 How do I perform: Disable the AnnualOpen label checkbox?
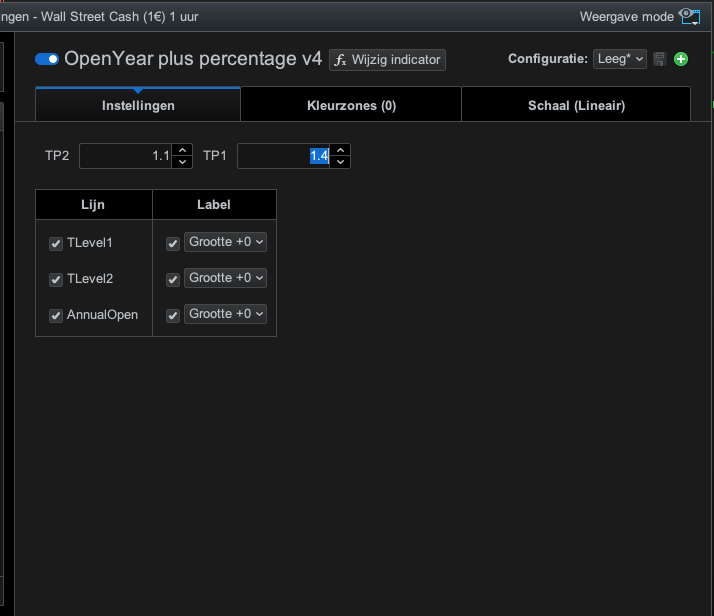(x=173, y=315)
